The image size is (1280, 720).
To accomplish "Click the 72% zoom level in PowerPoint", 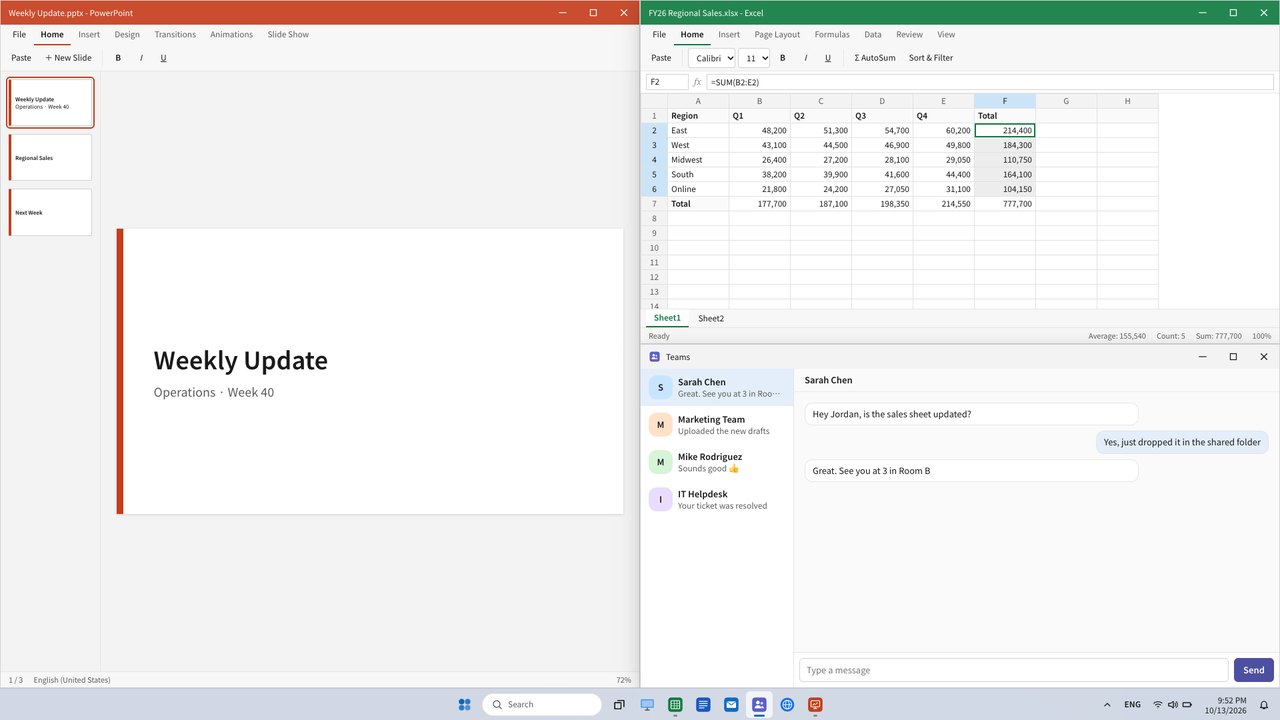I will coord(624,680).
